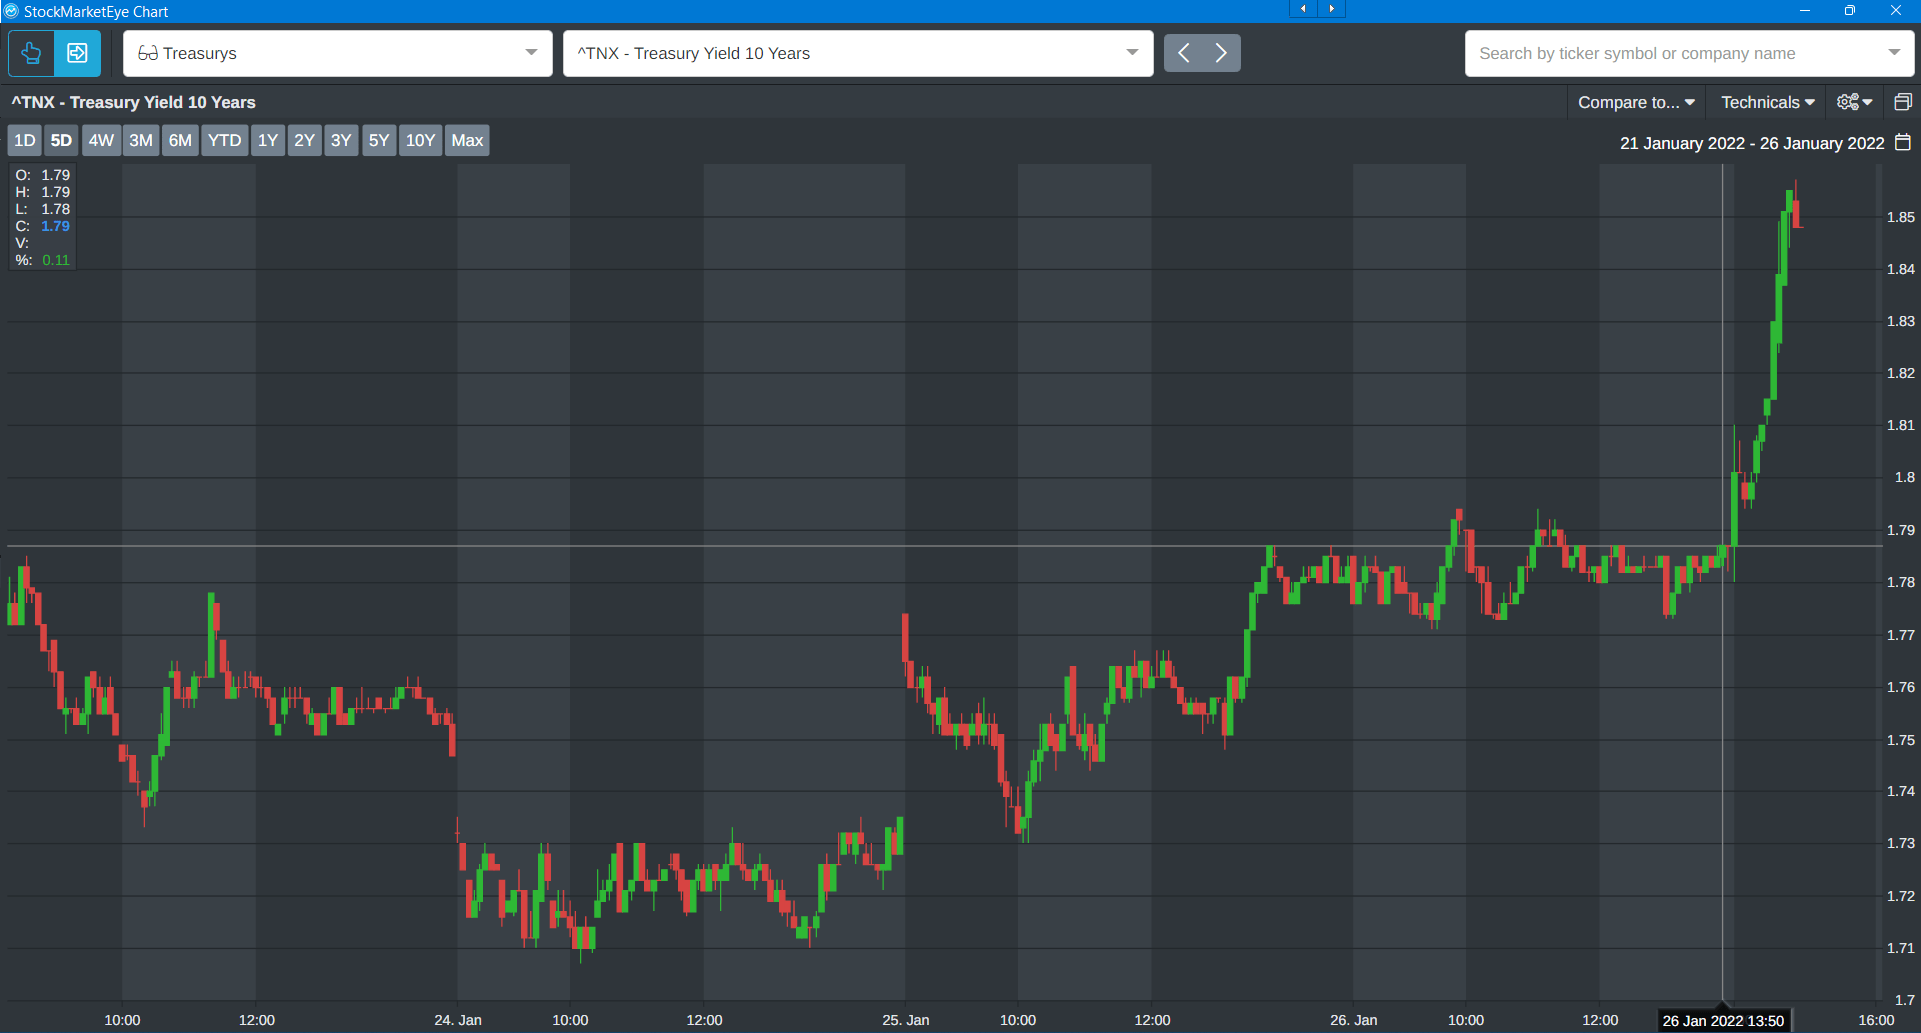Select the hand pointer tool icon
The height and width of the screenshot is (1033, 1921).
pos(31,53)
